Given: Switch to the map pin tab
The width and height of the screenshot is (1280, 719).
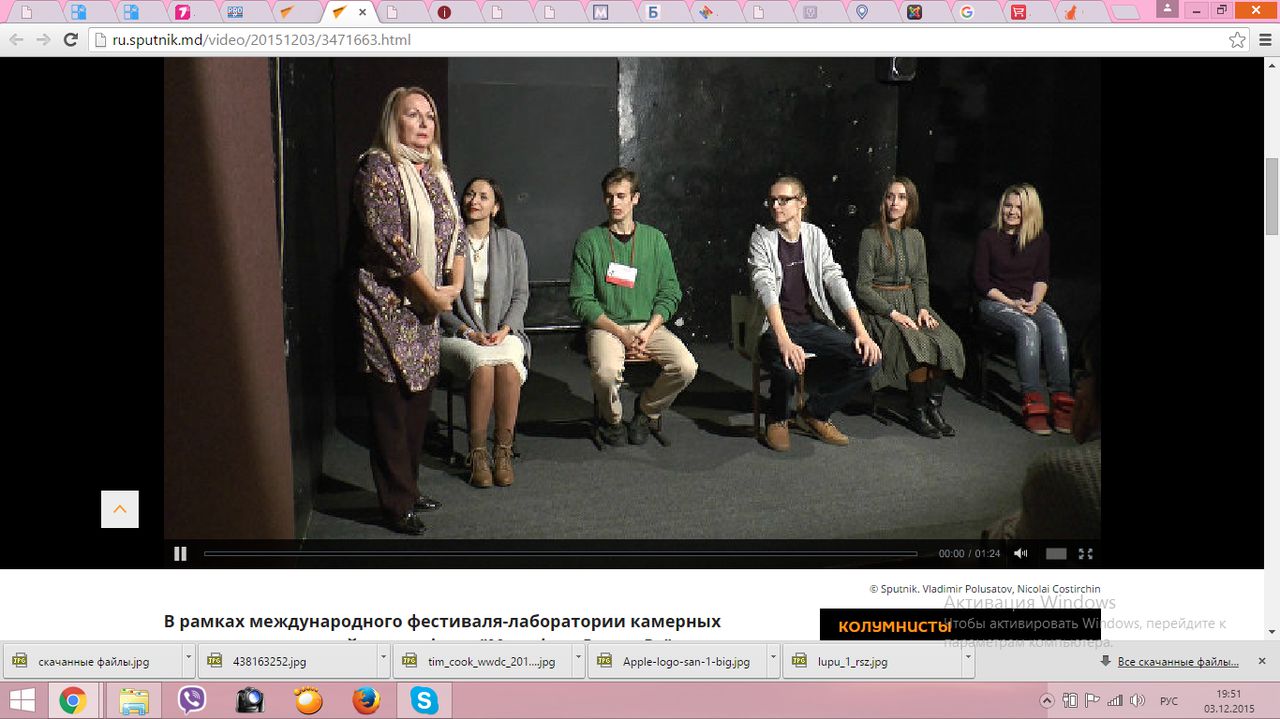Looking at the screenshot, I should tap(862, 12).
